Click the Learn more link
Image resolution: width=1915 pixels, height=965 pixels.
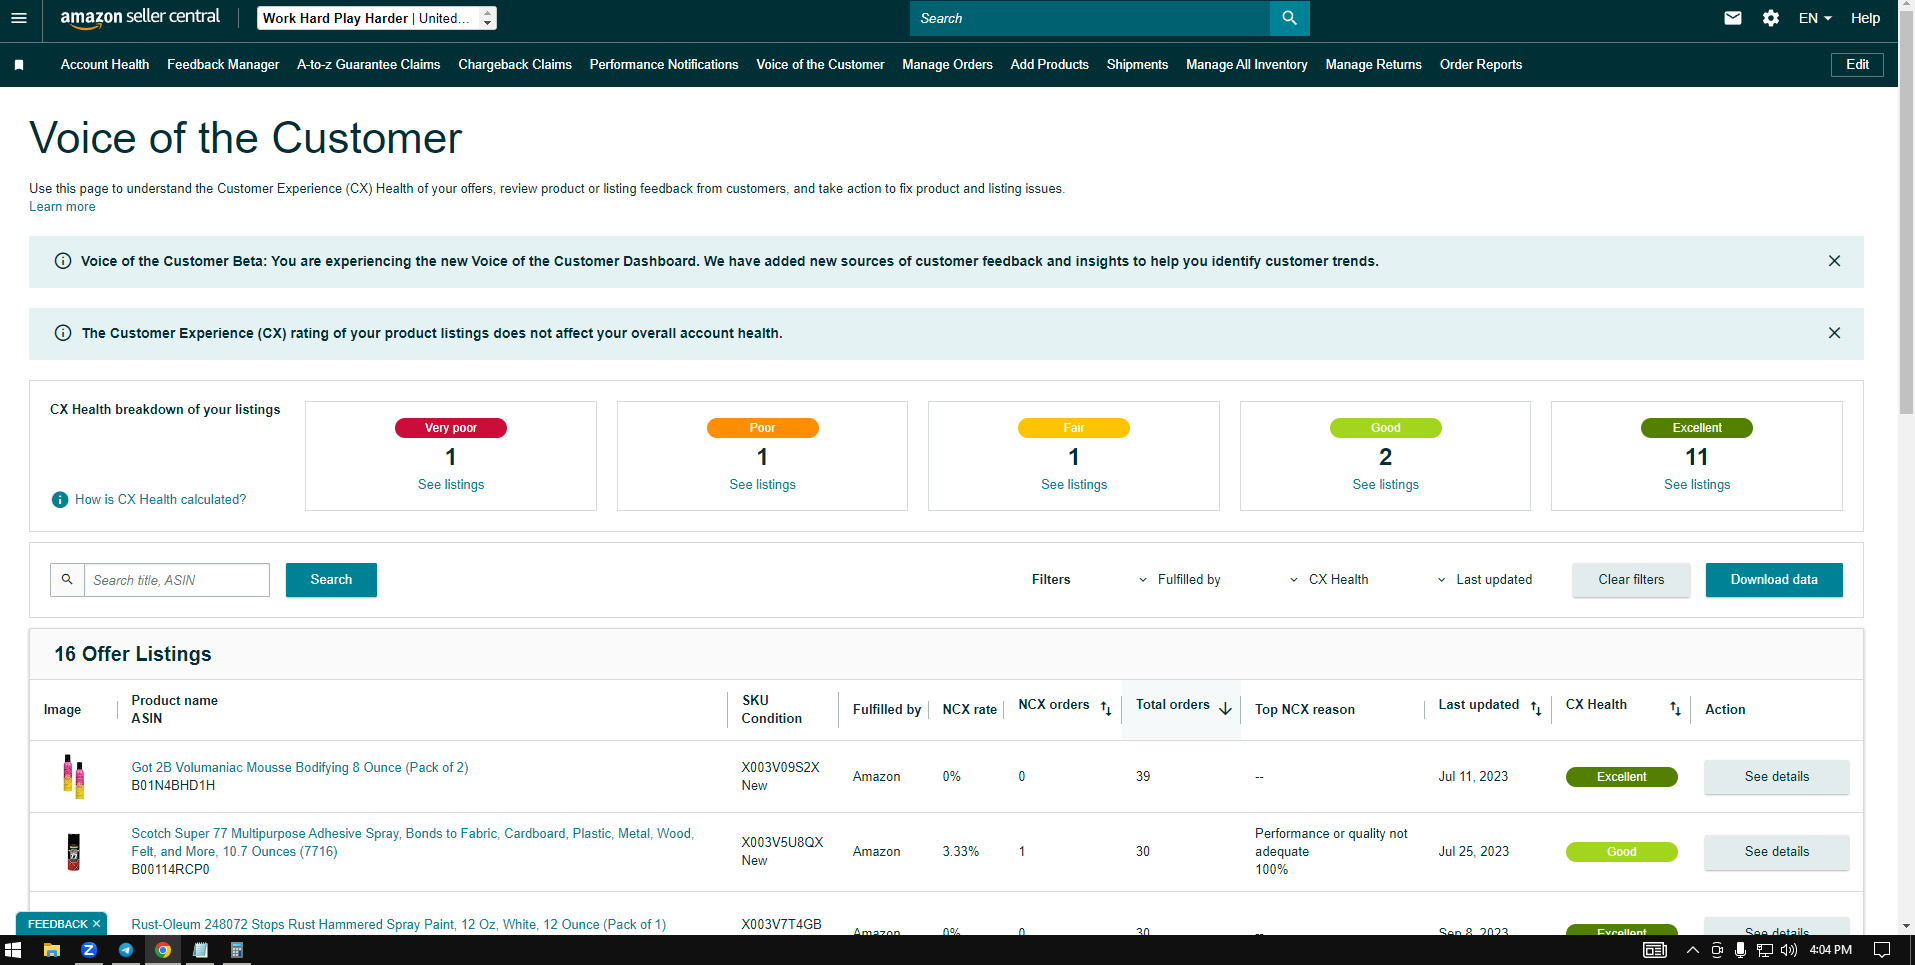pos(62,207)
